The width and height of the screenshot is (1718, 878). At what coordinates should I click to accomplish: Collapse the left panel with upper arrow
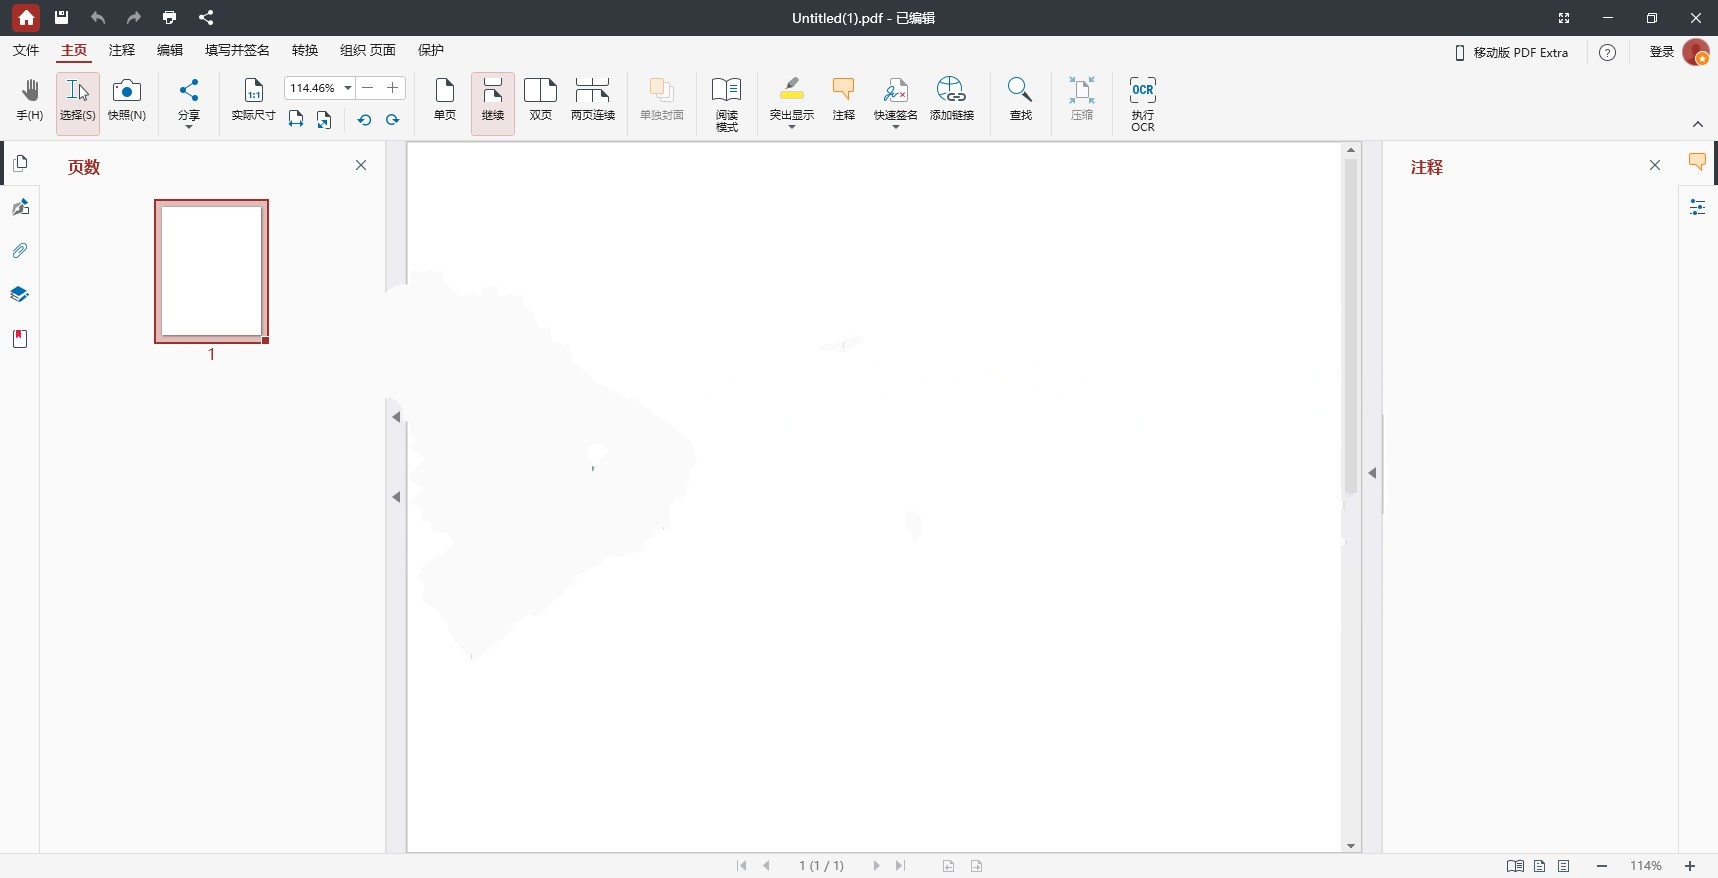(396, 417)
